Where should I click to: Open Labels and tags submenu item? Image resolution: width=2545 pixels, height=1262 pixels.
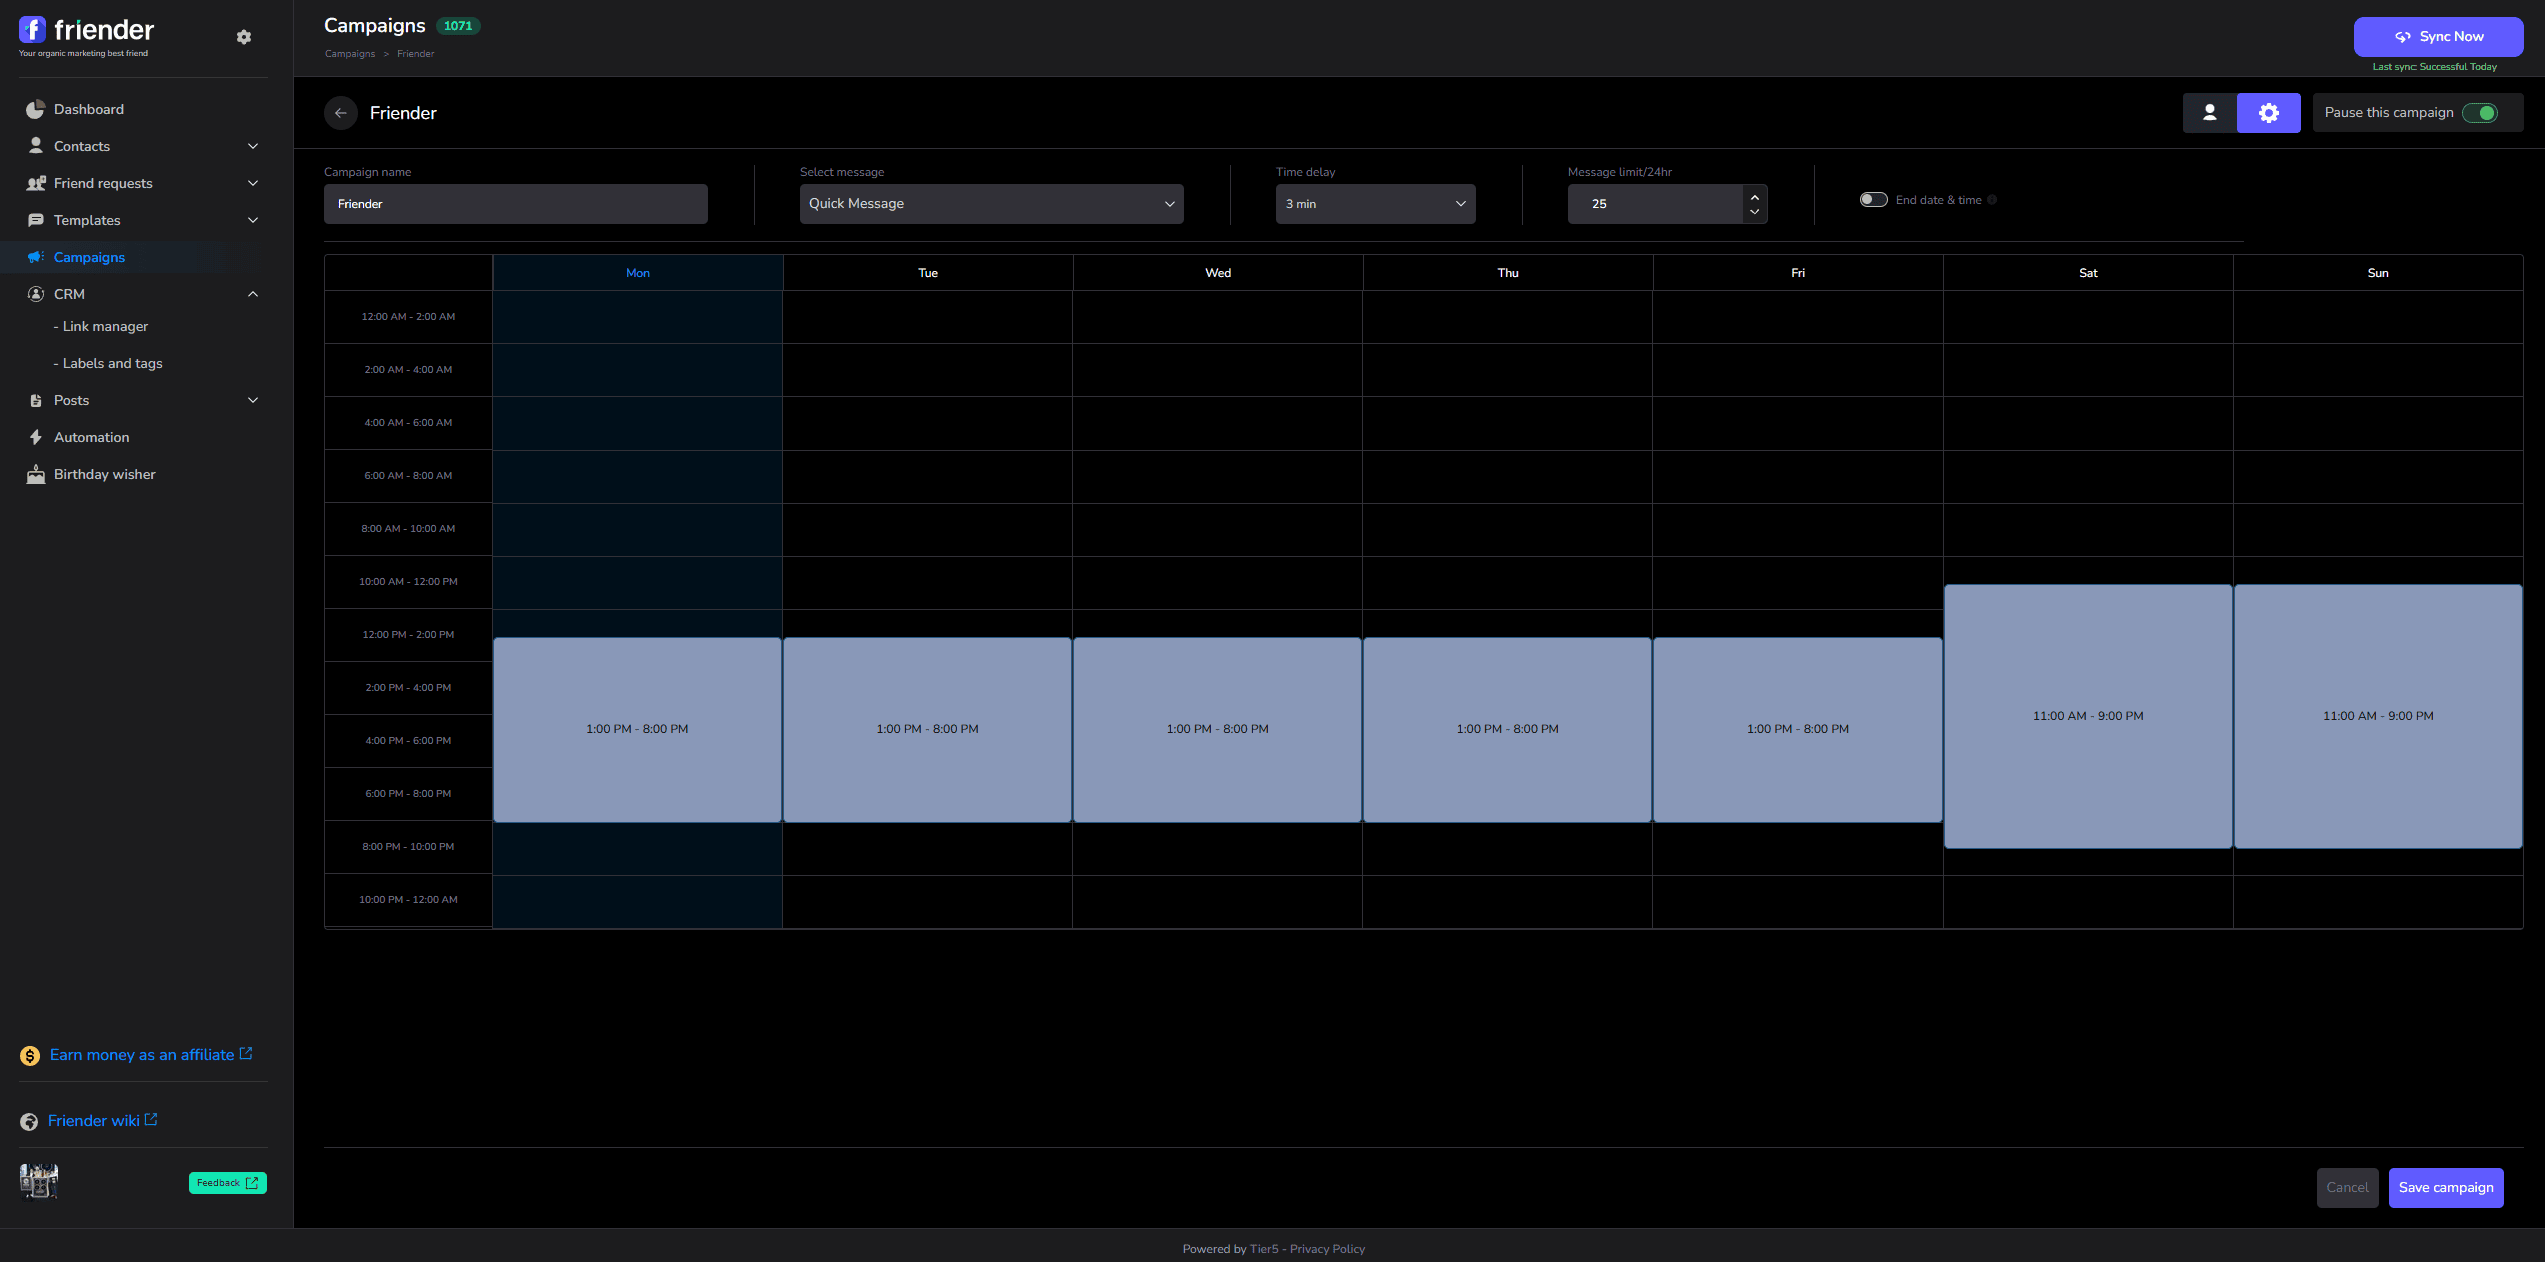112,363
